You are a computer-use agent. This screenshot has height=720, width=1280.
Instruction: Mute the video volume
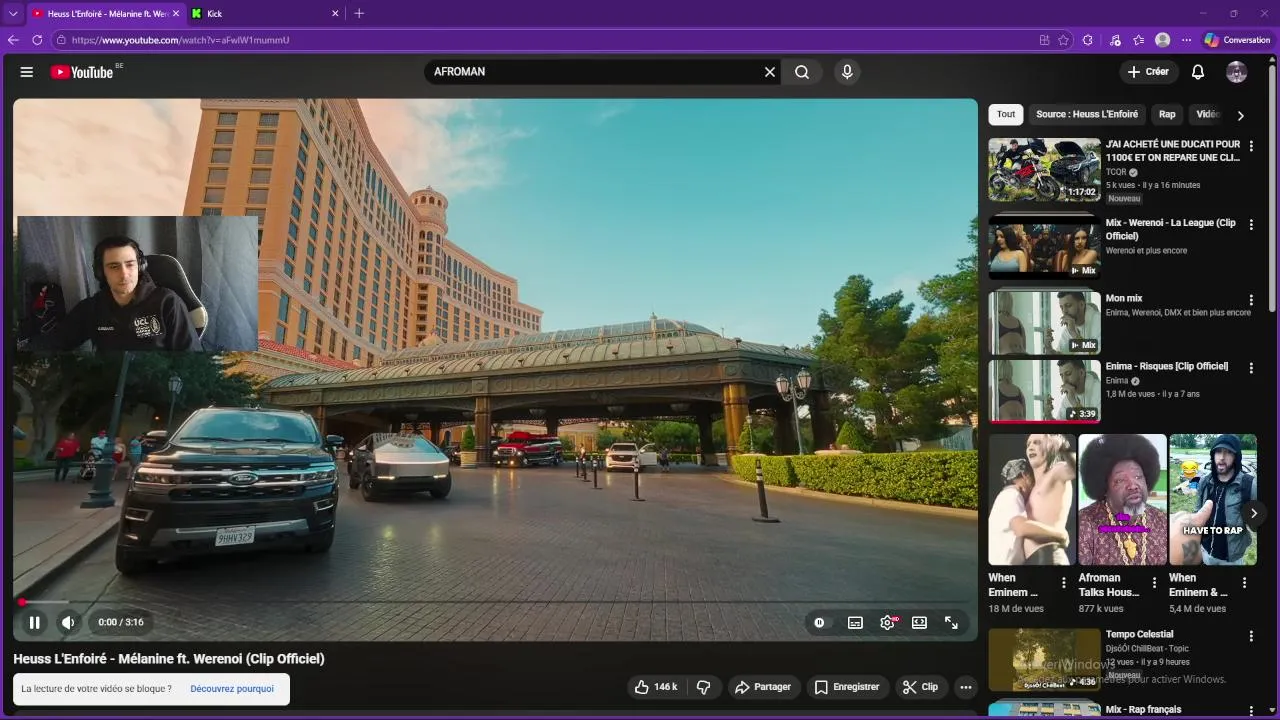[x=68, y=622]
